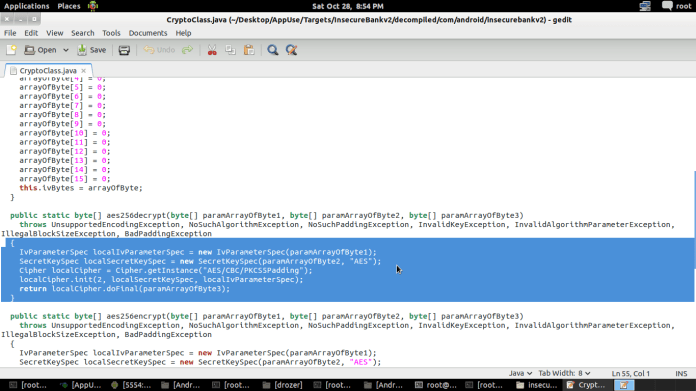Click the vertical scrollbar of editor
This screenshot has width=696, height=391.
pyautogui.click(x=694, y=220)
